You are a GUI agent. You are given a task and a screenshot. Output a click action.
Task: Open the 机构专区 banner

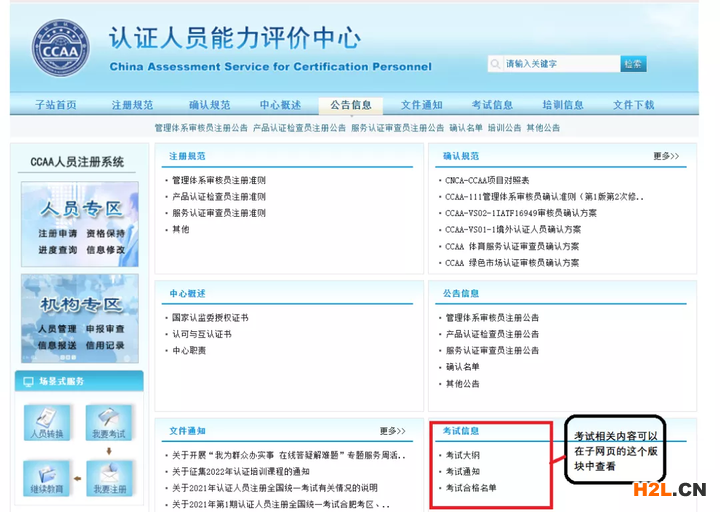click(80, 317)
